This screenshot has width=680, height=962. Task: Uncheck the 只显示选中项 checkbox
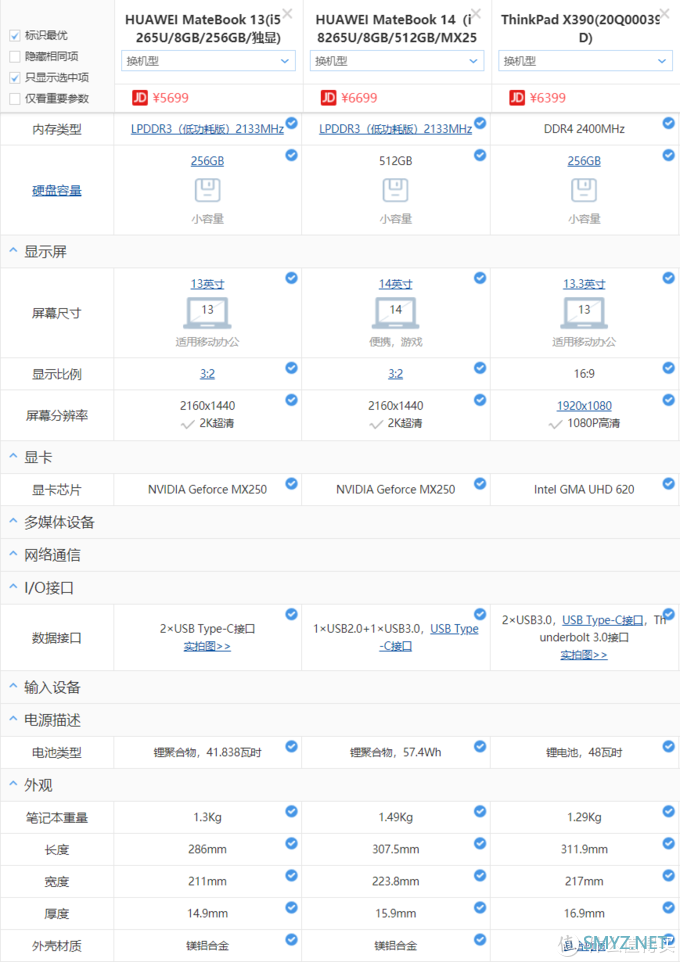point(15,78)
